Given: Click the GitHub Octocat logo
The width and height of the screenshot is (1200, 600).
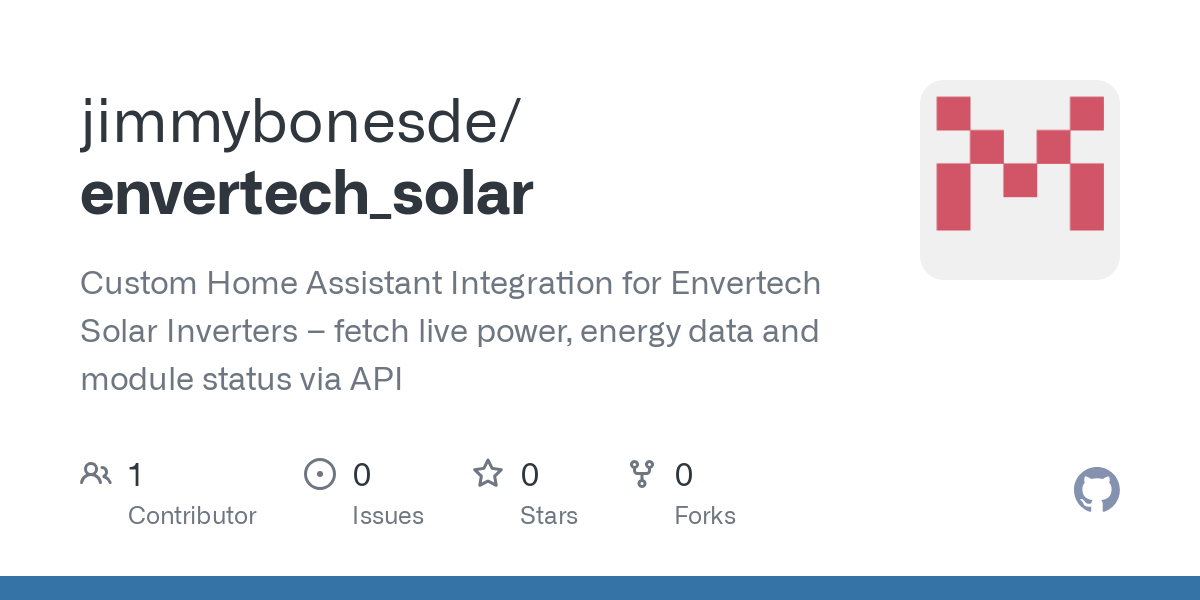Looking at the screenshot, I should (x=1096, y=490).
